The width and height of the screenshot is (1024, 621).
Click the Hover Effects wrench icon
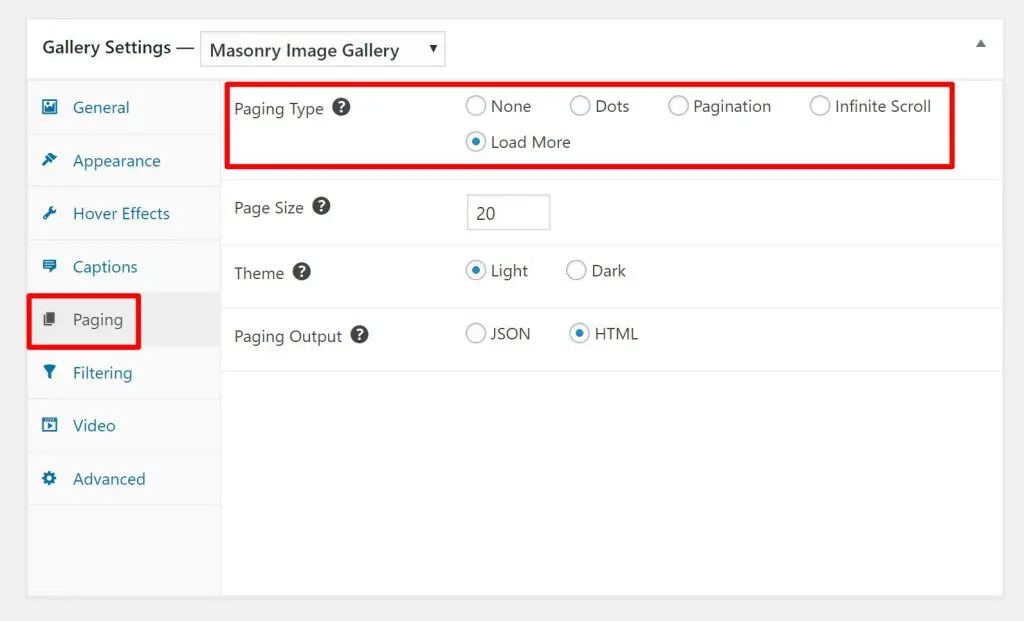(x=49, y=213)
